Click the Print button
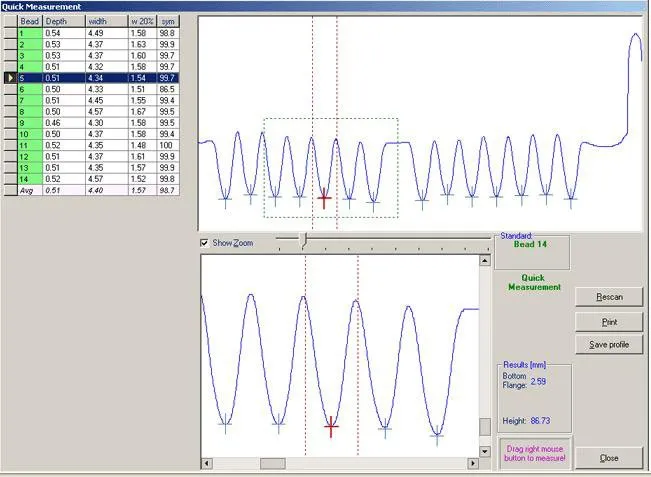 tap(609, 322)
